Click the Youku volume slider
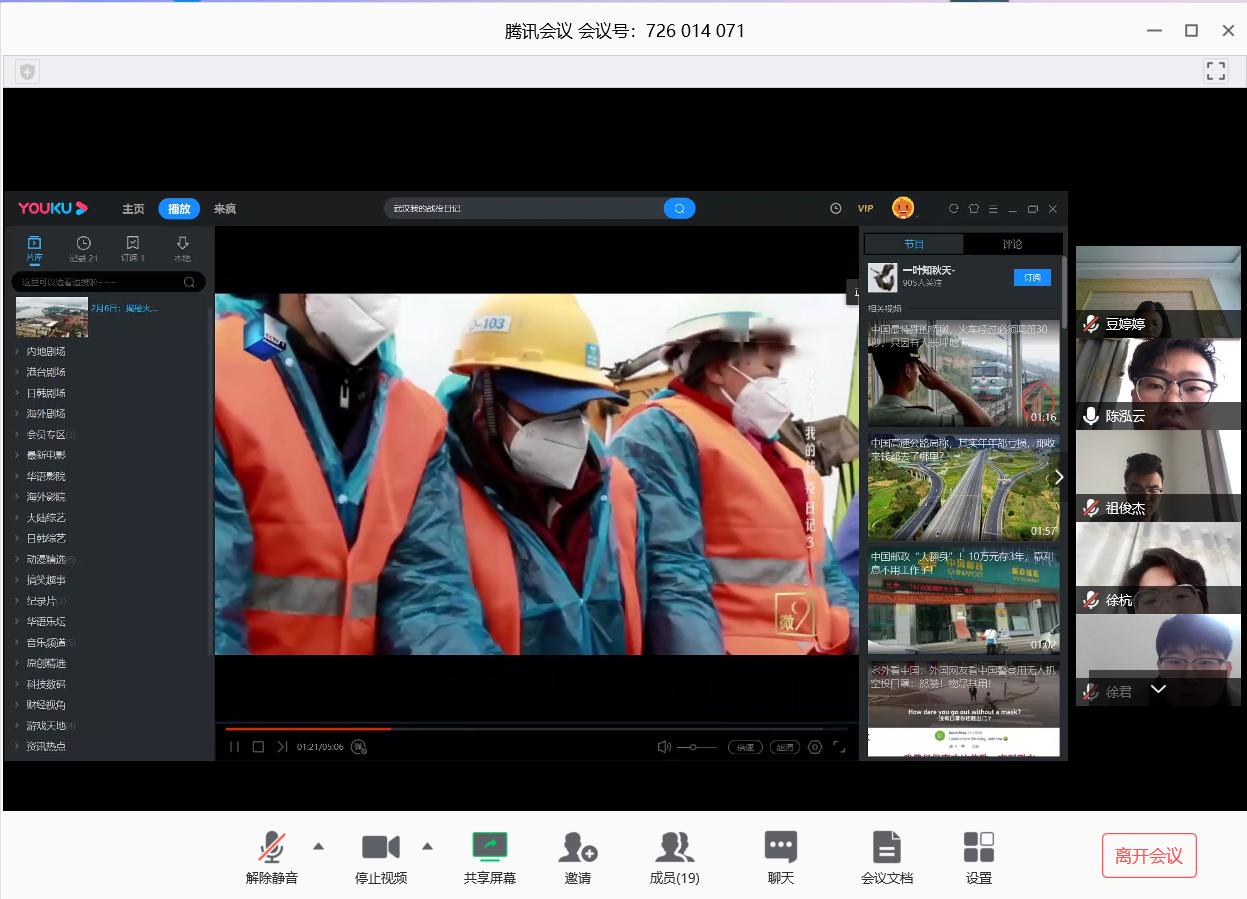The image size is (1247, 899). tap(696, 747)
